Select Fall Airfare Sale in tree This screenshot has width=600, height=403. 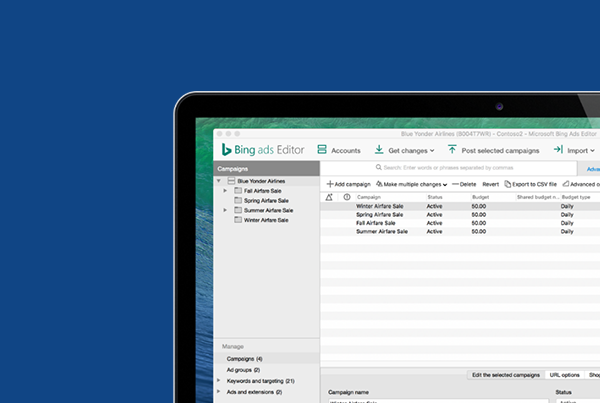point(262,191)
